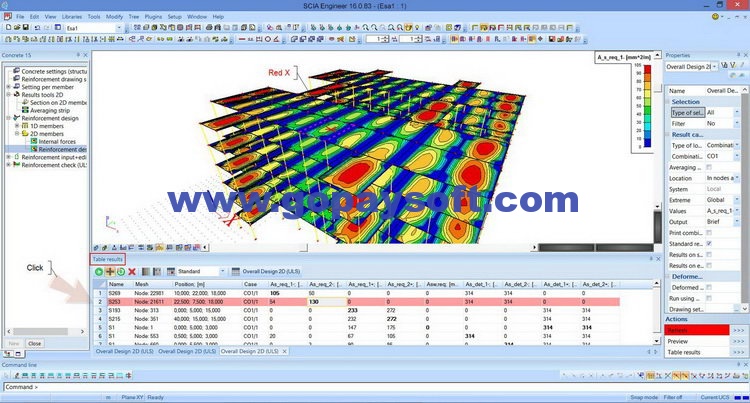
Task: Open the Type of sel... All dropdown
Action: (737, 112)
